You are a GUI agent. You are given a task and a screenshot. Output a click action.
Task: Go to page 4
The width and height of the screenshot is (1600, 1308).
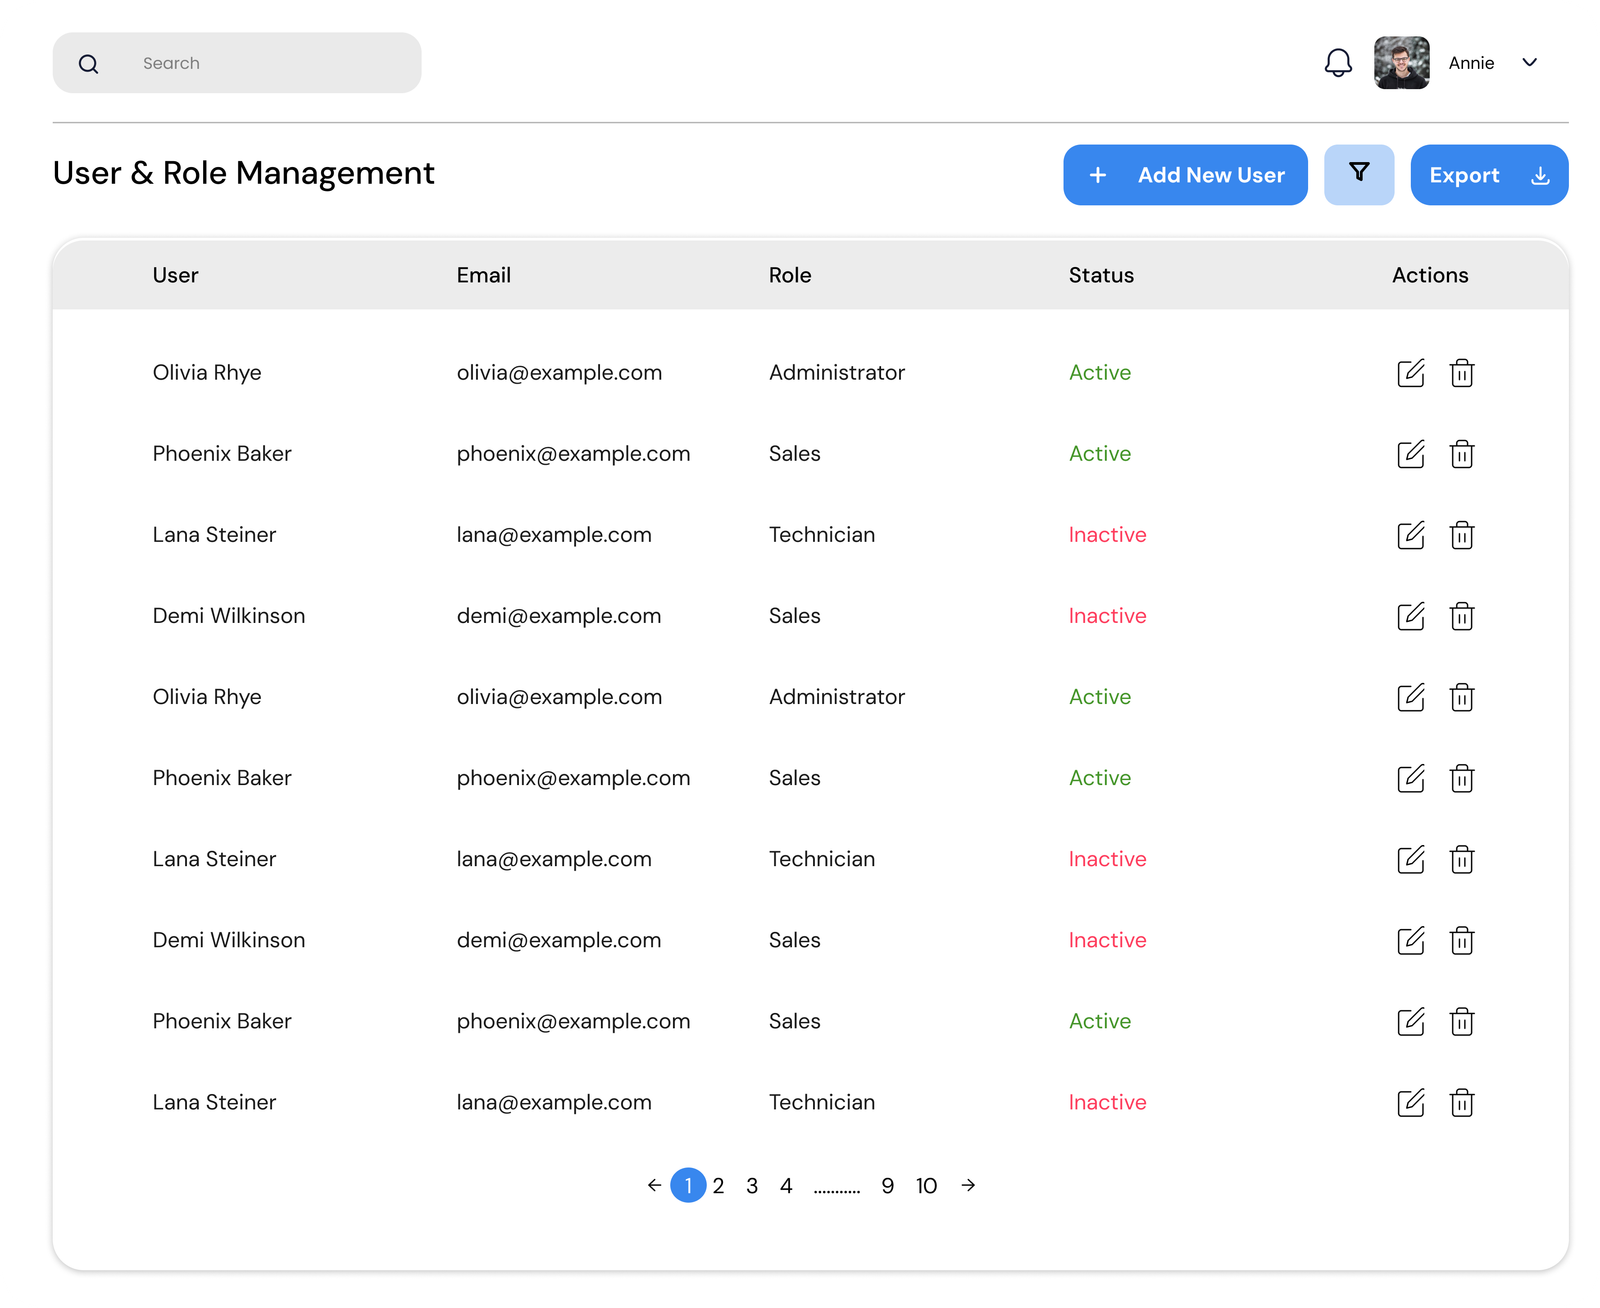tap(786, 1186)
